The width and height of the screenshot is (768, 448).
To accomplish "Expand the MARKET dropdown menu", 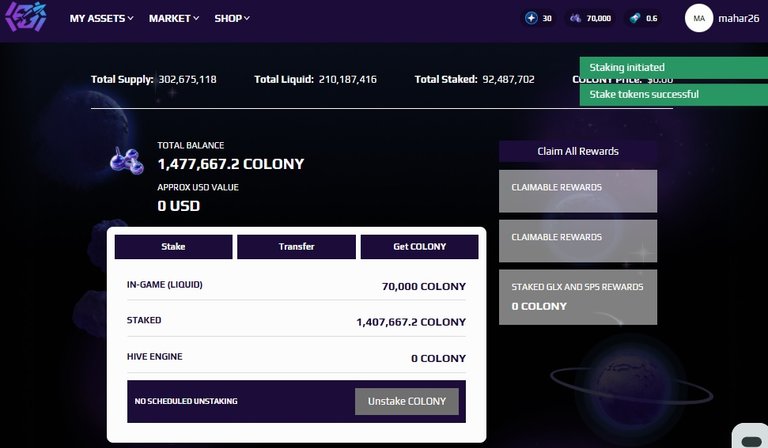I will (174, 19).
